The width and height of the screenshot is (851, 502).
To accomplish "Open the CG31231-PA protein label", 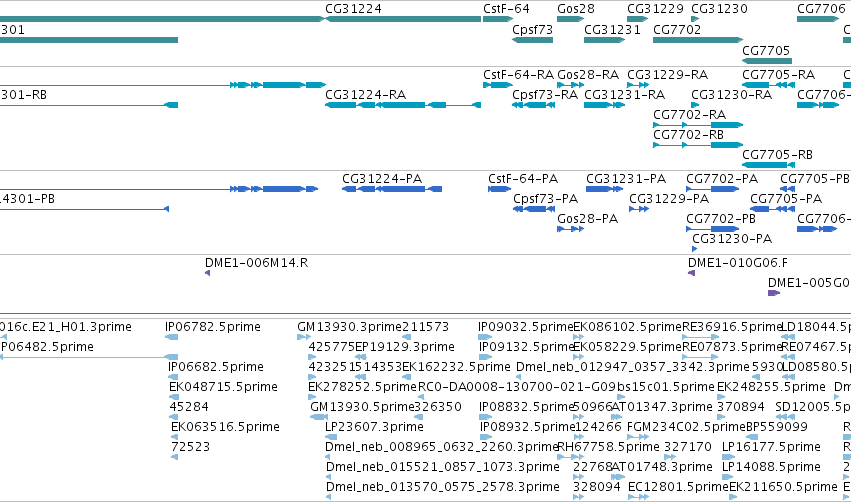I will pyautogui.click(x=626, y=179).
